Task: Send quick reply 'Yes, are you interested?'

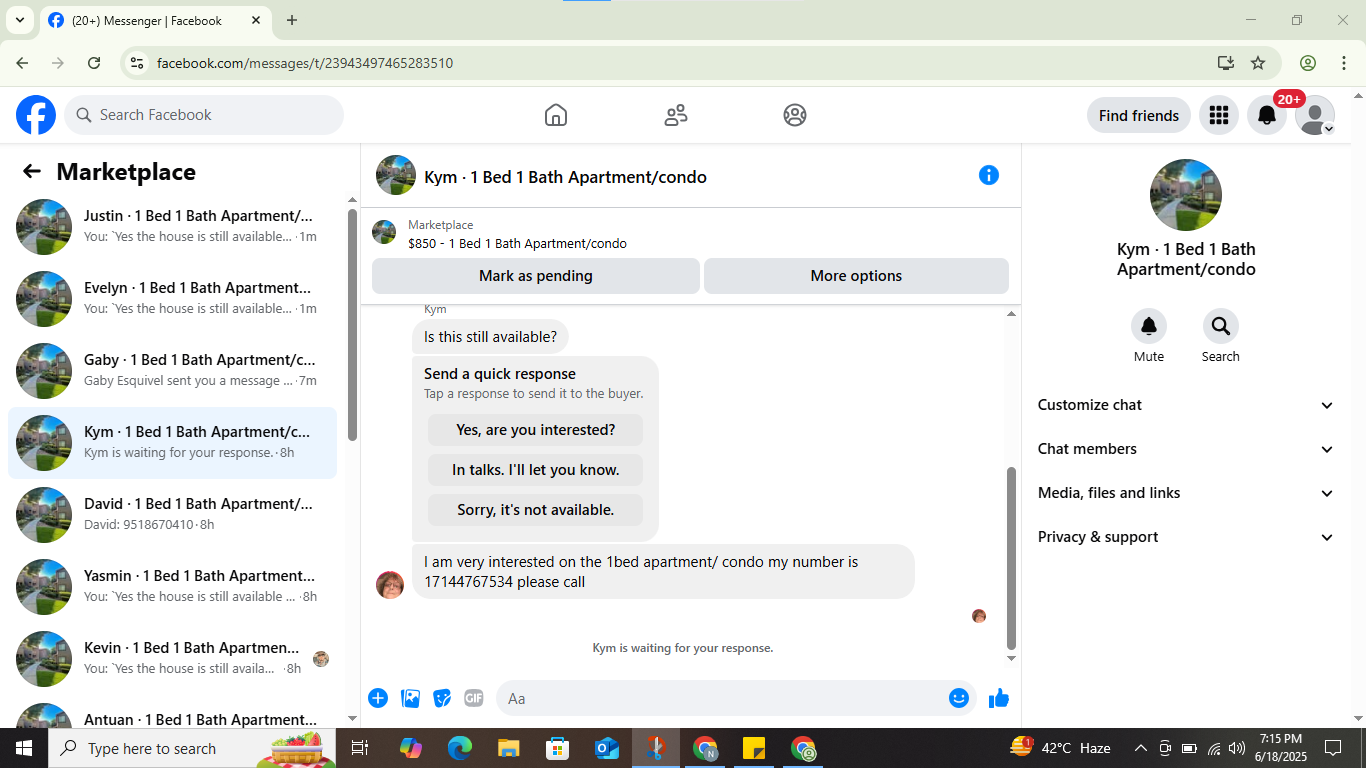Action: coord(536,430)
